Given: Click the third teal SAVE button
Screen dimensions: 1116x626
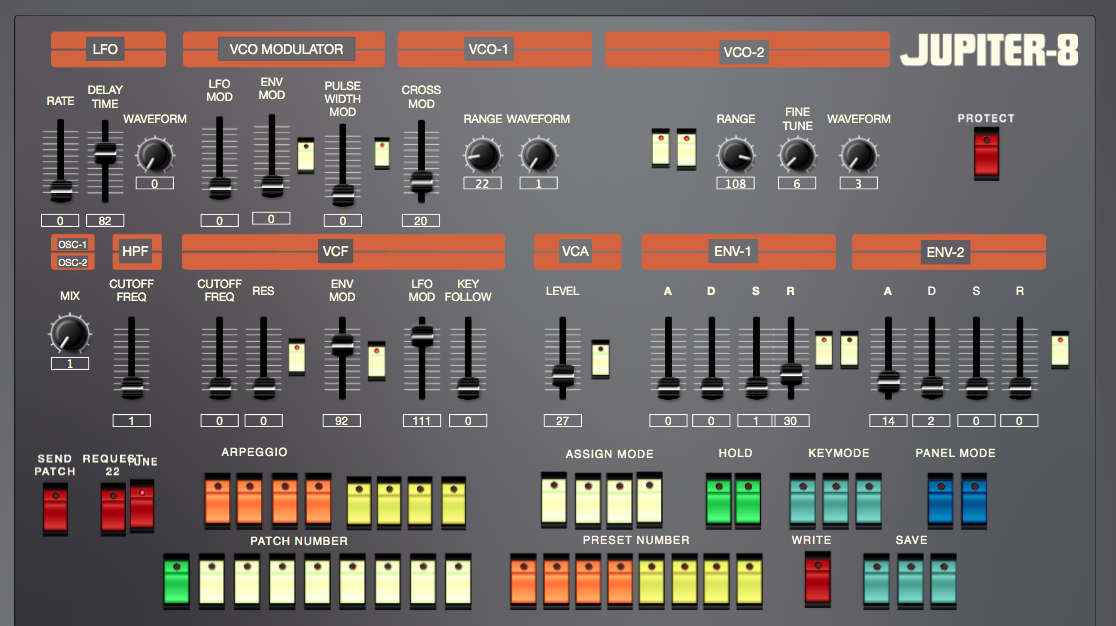Looking at the screenshot, I should tap(944, 581).
